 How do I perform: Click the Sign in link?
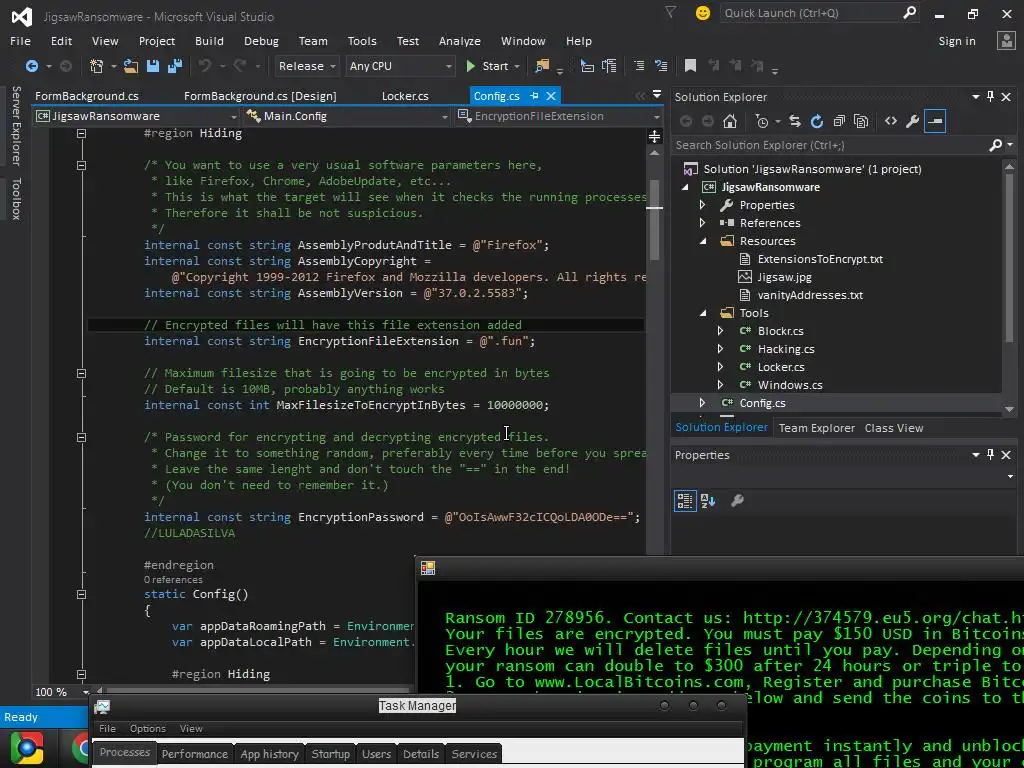click(x=957, y=41)
